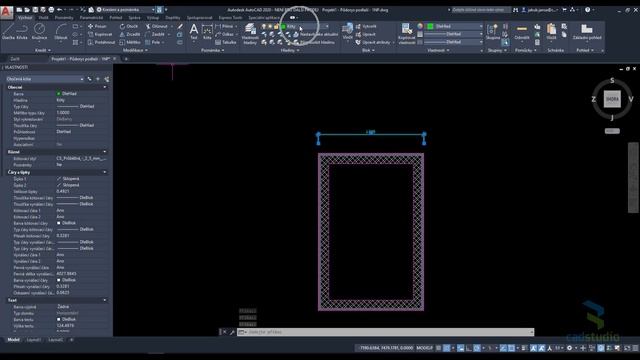Toggle polar tracking in status bar
Screen dimensions: 640x360
pyautogui.click(x=477, y=348)
